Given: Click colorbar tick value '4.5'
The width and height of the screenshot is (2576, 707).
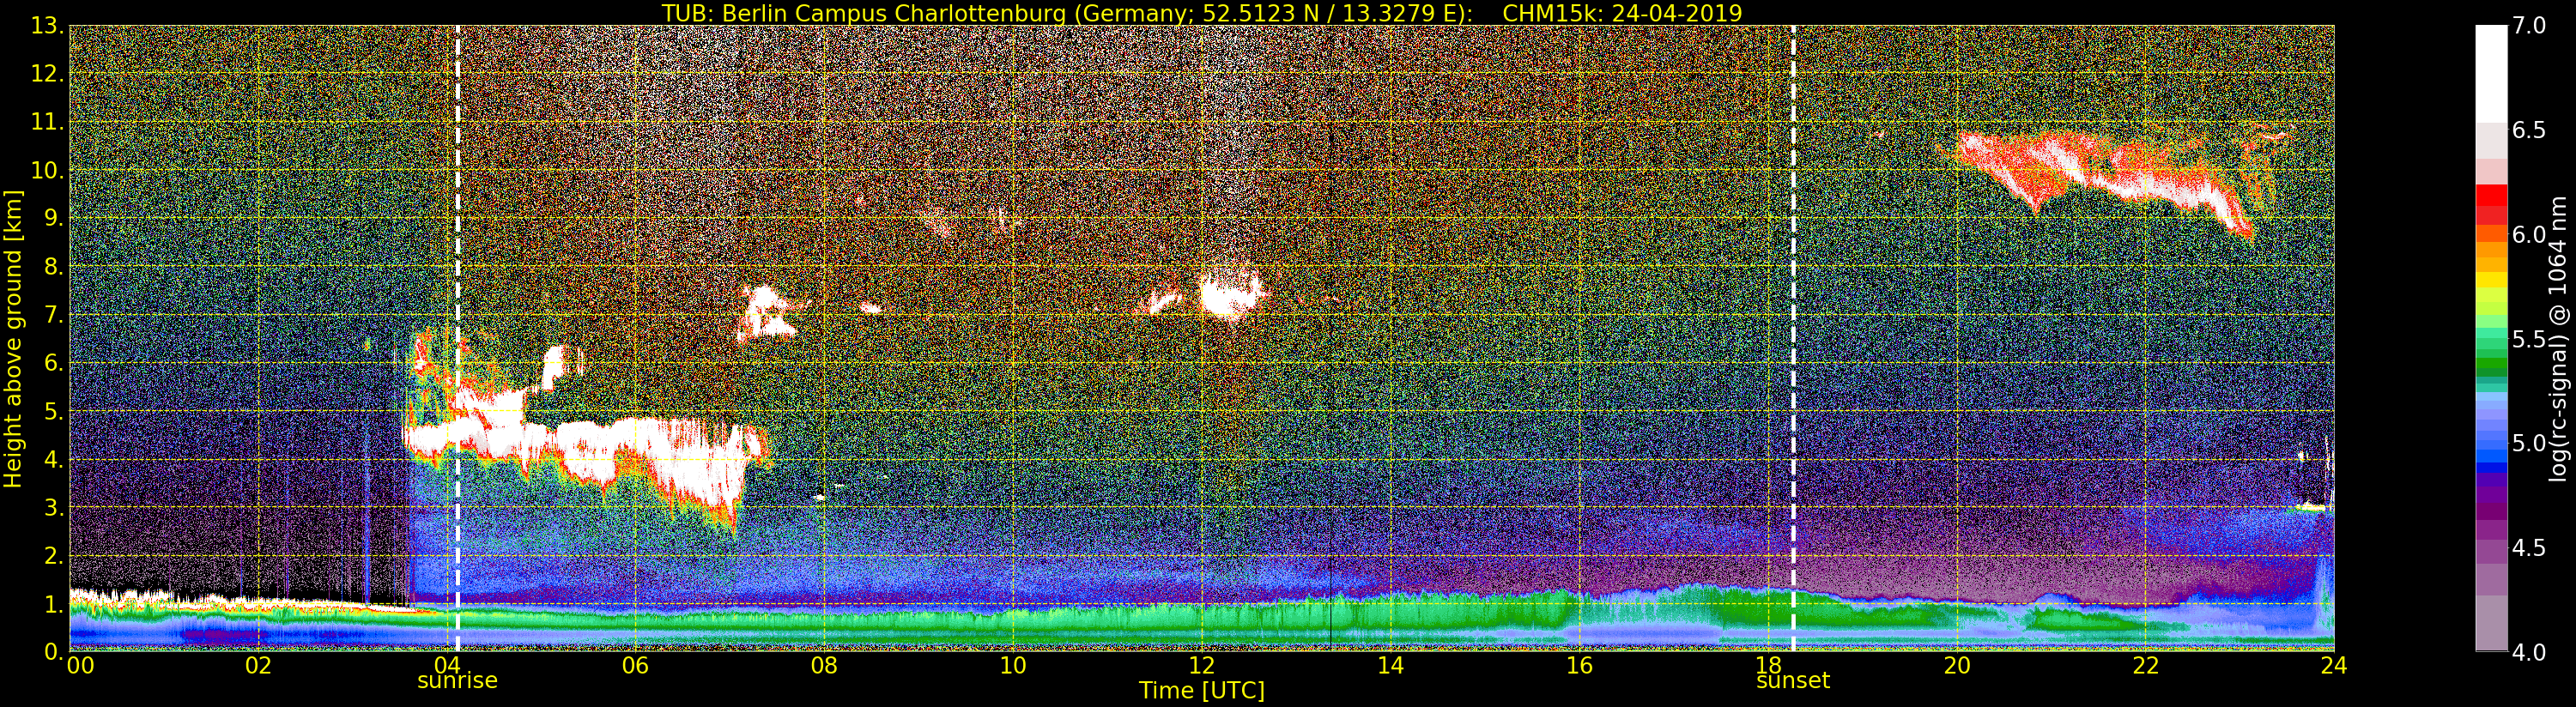Looking at the screenshot, I should (2530, 548).
